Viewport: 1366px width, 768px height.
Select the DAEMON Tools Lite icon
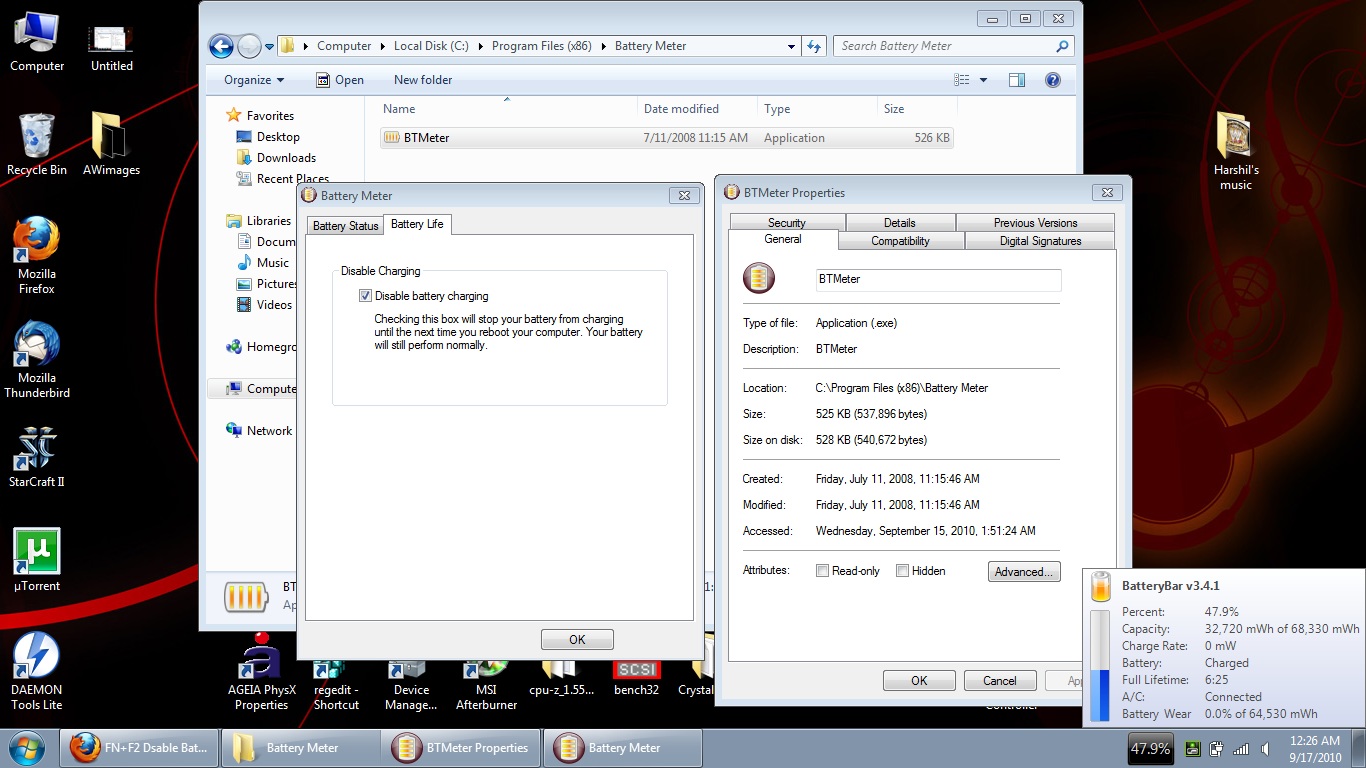(37, 671)
